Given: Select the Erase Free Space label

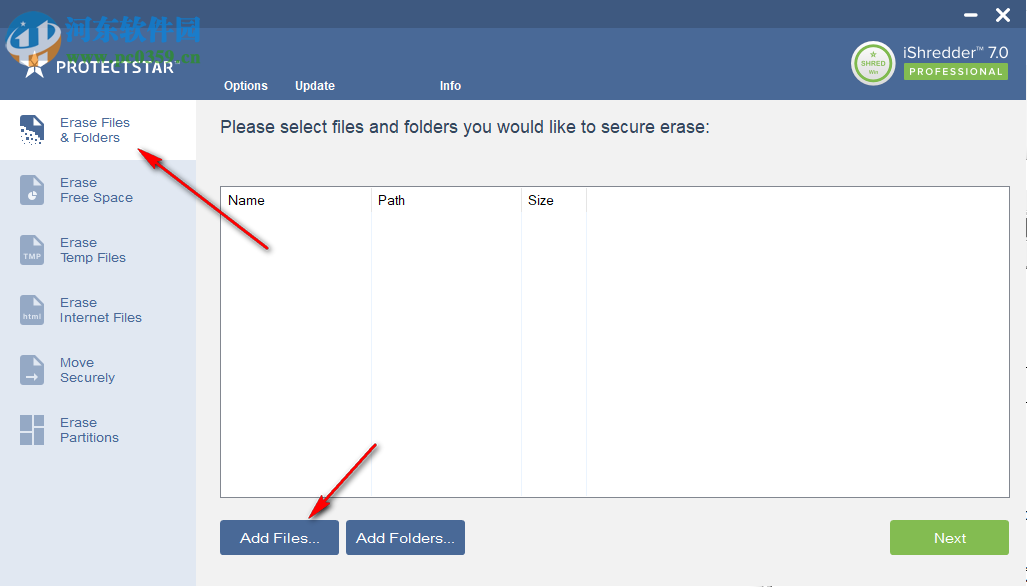Looking at the screenshot, I should pyautogui.click(x=96, y=190).
